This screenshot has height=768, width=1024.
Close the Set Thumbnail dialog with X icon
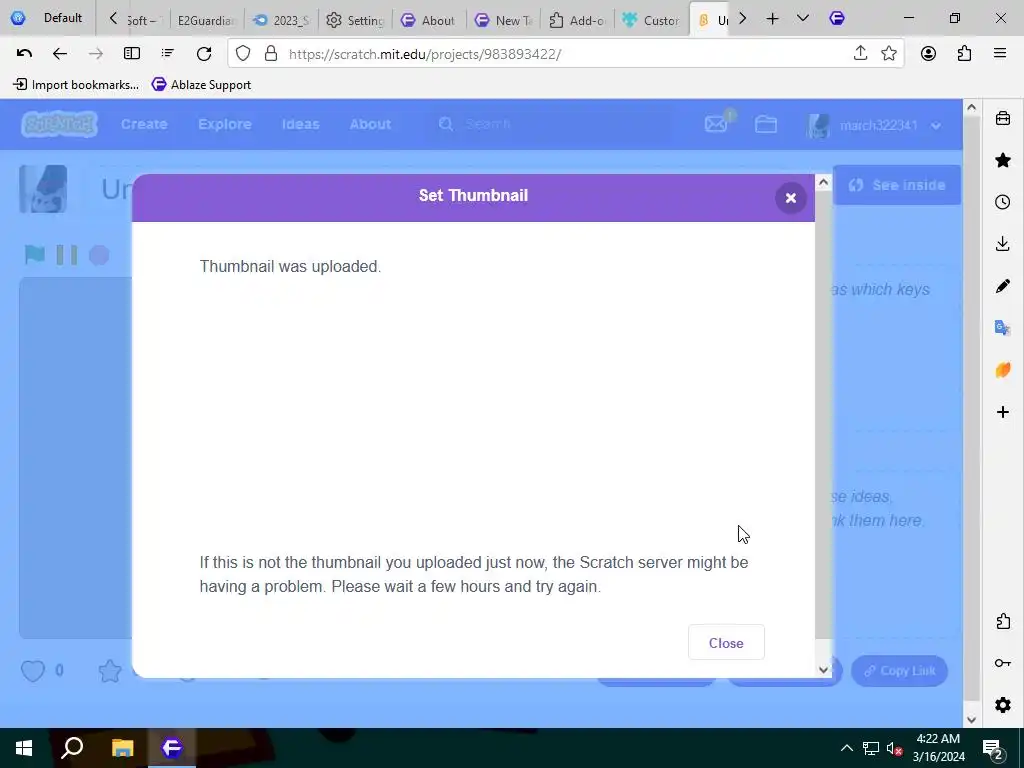click(x=790, y=198)
